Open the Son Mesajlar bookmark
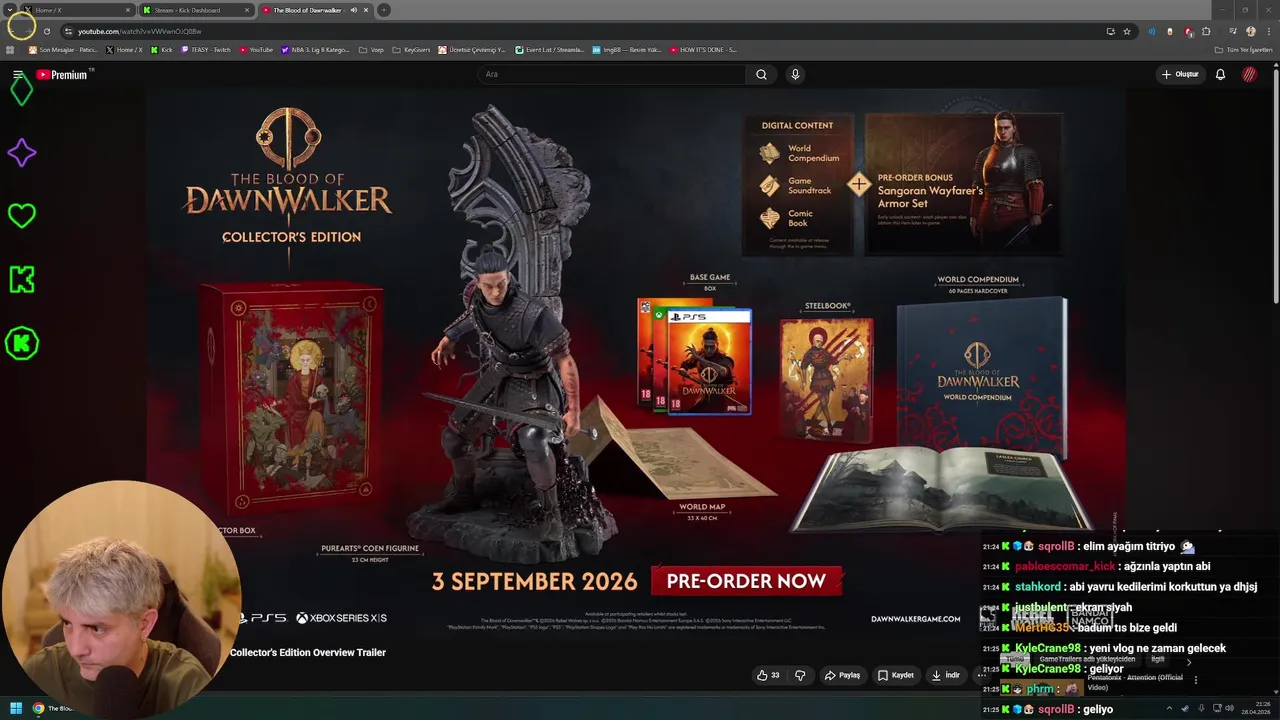The image size is (1280, 720). tap(63, 49)
